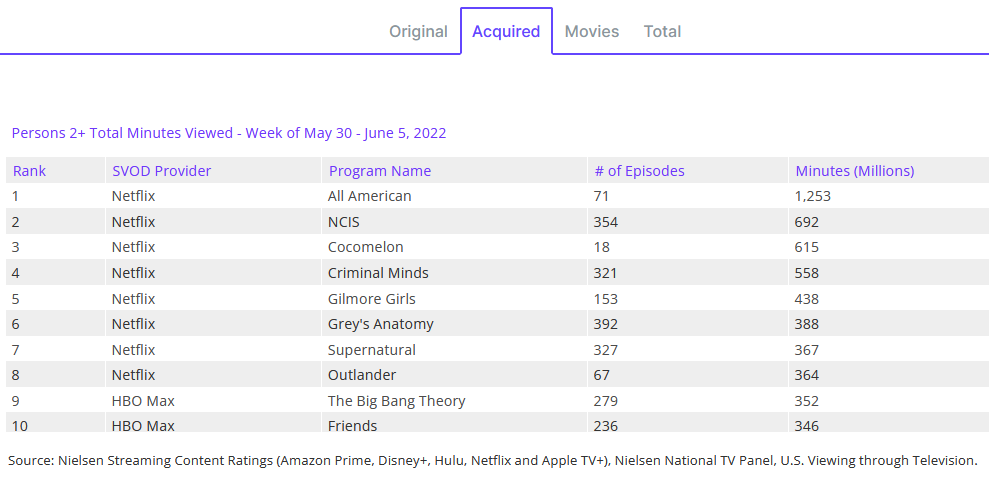
Task: Select the Acquired tab
Action: [506, 32]
